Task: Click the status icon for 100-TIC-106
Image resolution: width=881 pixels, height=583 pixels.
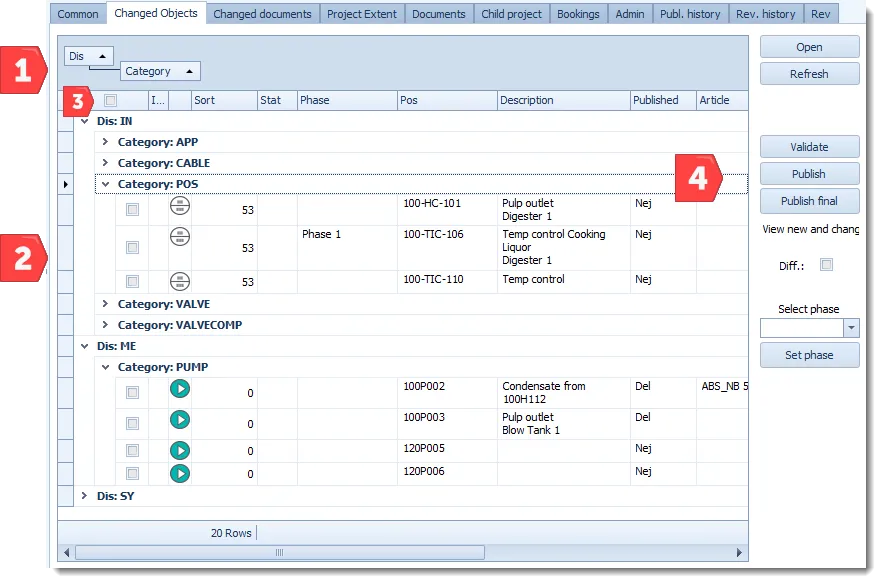Action: point(180,236)
